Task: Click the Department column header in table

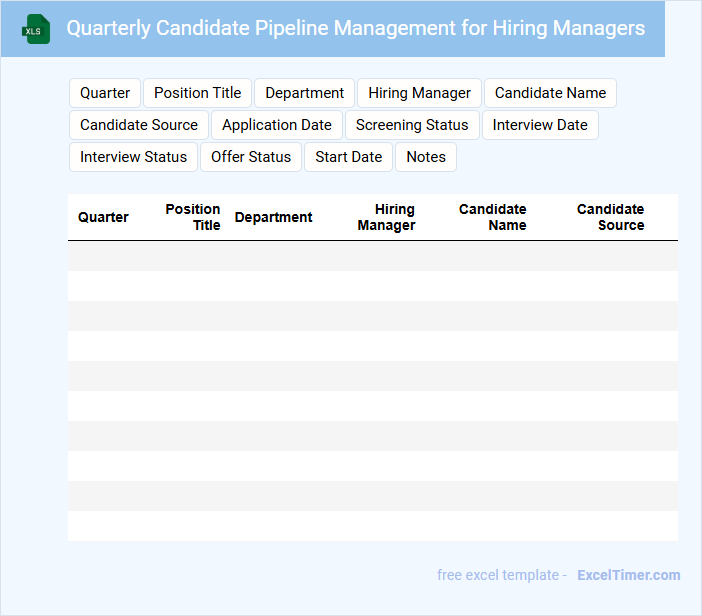Action: [273, 217]
